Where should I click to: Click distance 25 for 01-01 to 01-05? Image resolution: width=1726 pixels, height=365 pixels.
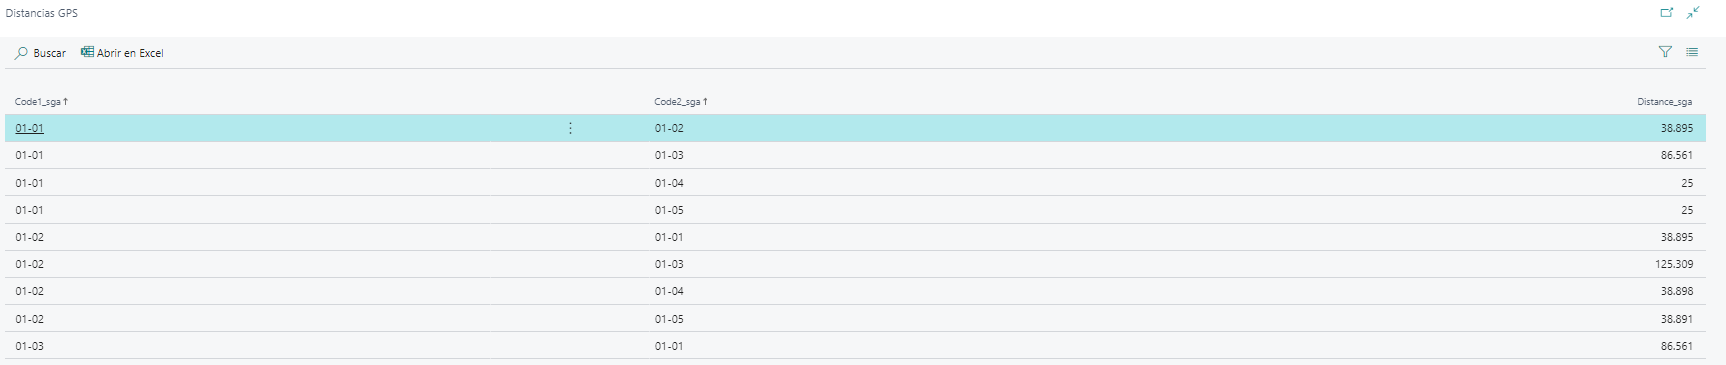pyautogui.click(x=1687, y=210)
